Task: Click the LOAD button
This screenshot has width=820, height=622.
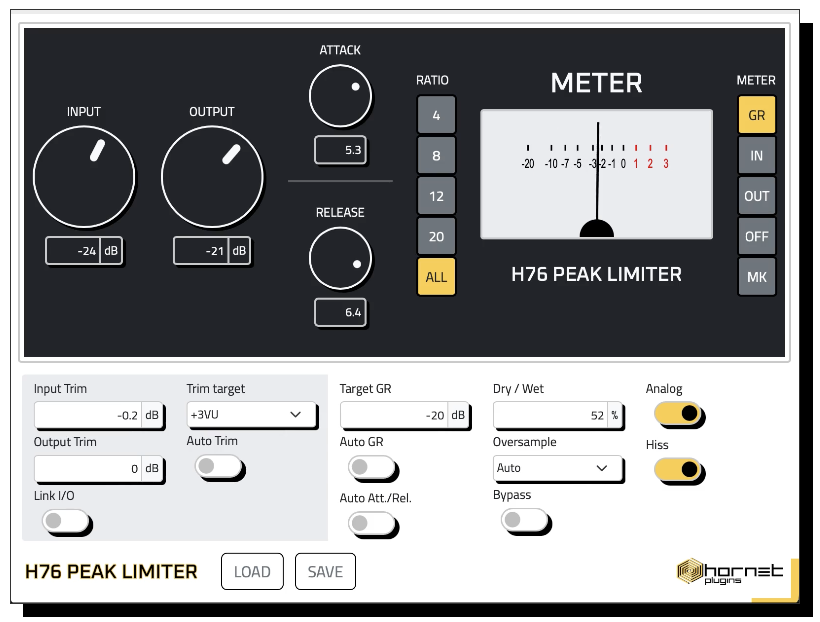Action: pyautogui.click(x=252, y=572)
